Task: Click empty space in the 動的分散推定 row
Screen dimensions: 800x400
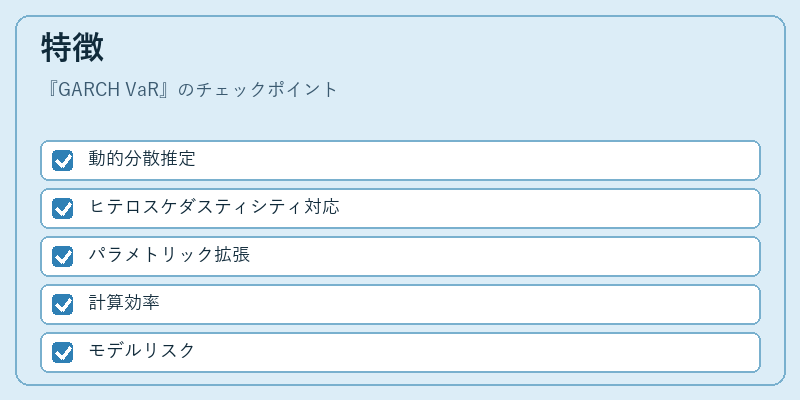Action: 474,161
